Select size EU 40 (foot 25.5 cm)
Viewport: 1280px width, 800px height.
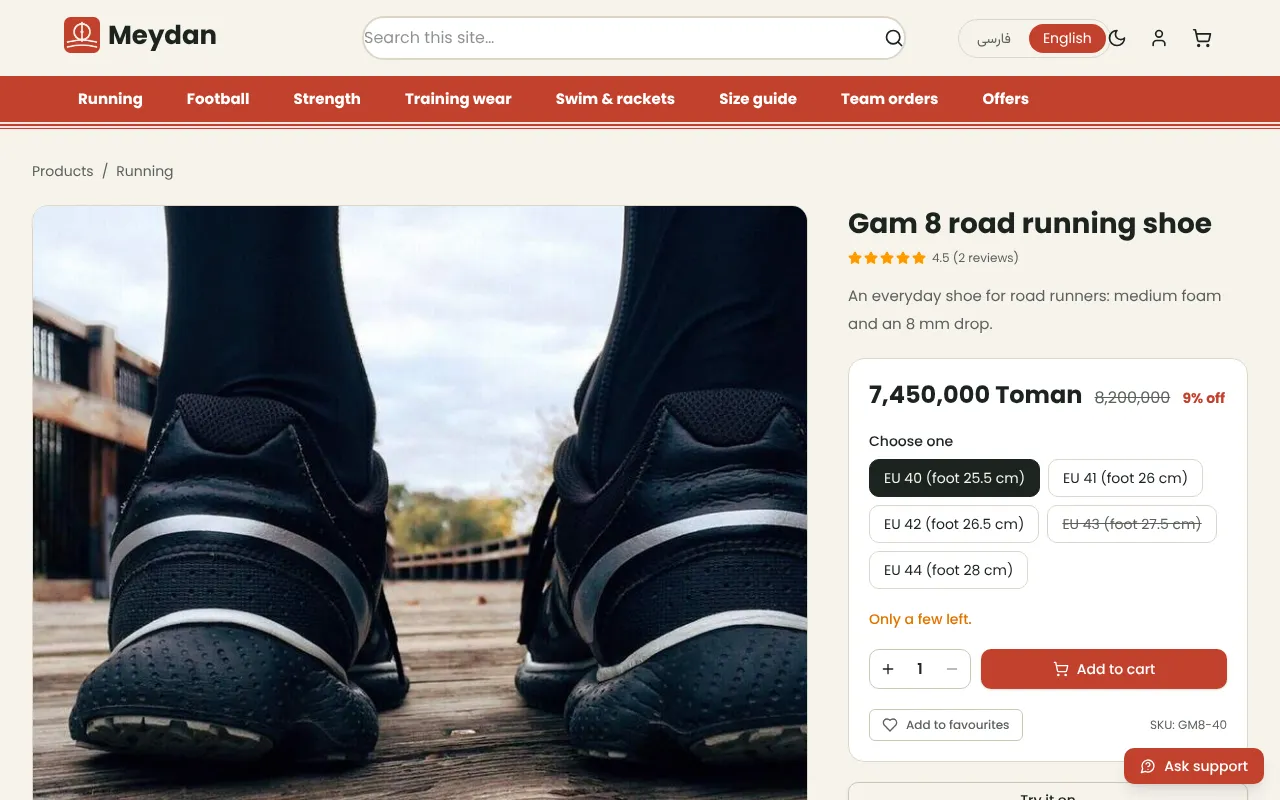[x=954, y=478]
